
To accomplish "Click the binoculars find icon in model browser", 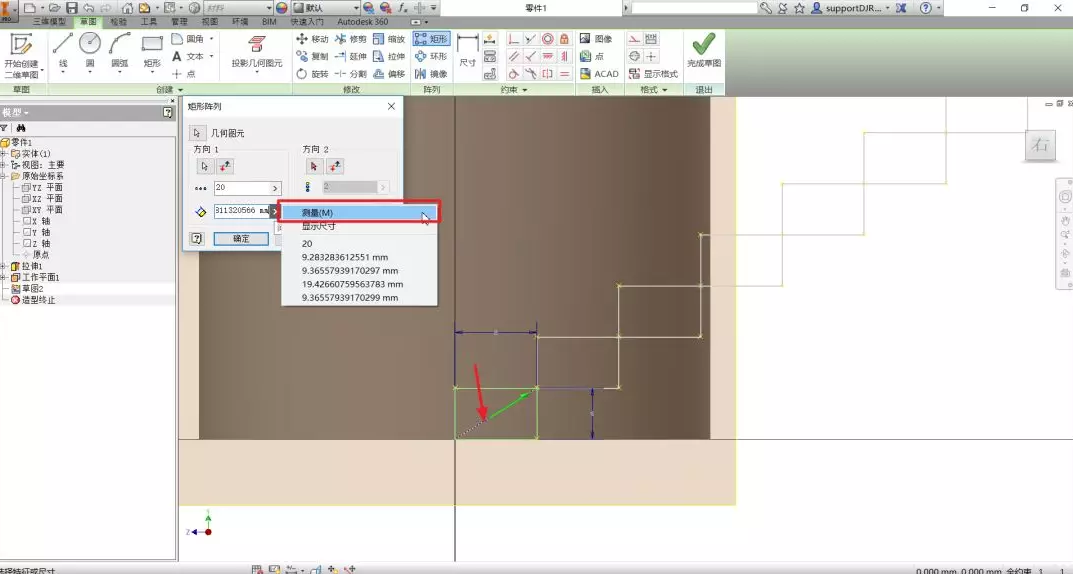I will click(21, 128).
